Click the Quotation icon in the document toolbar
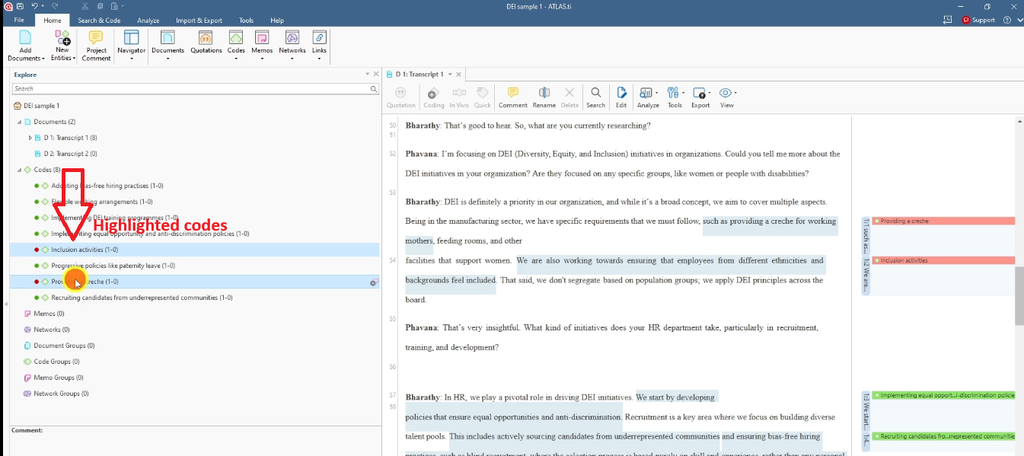The height and width of the screenshot is (456, 1024). coord(400,93)
